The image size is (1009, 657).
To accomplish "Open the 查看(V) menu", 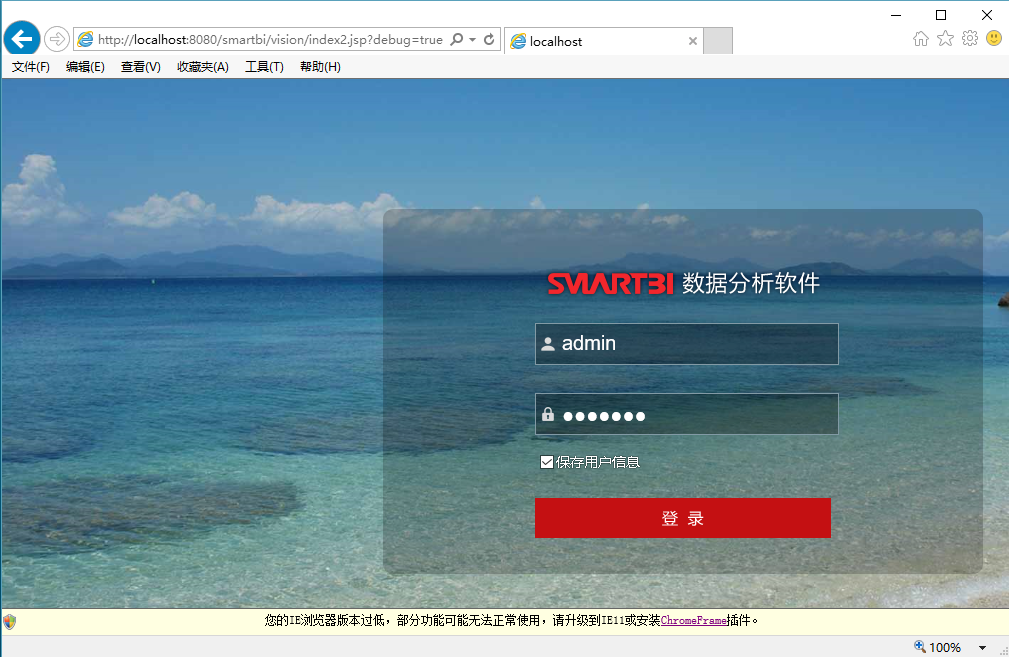I will pyautogui.click(x=140, y=67).
